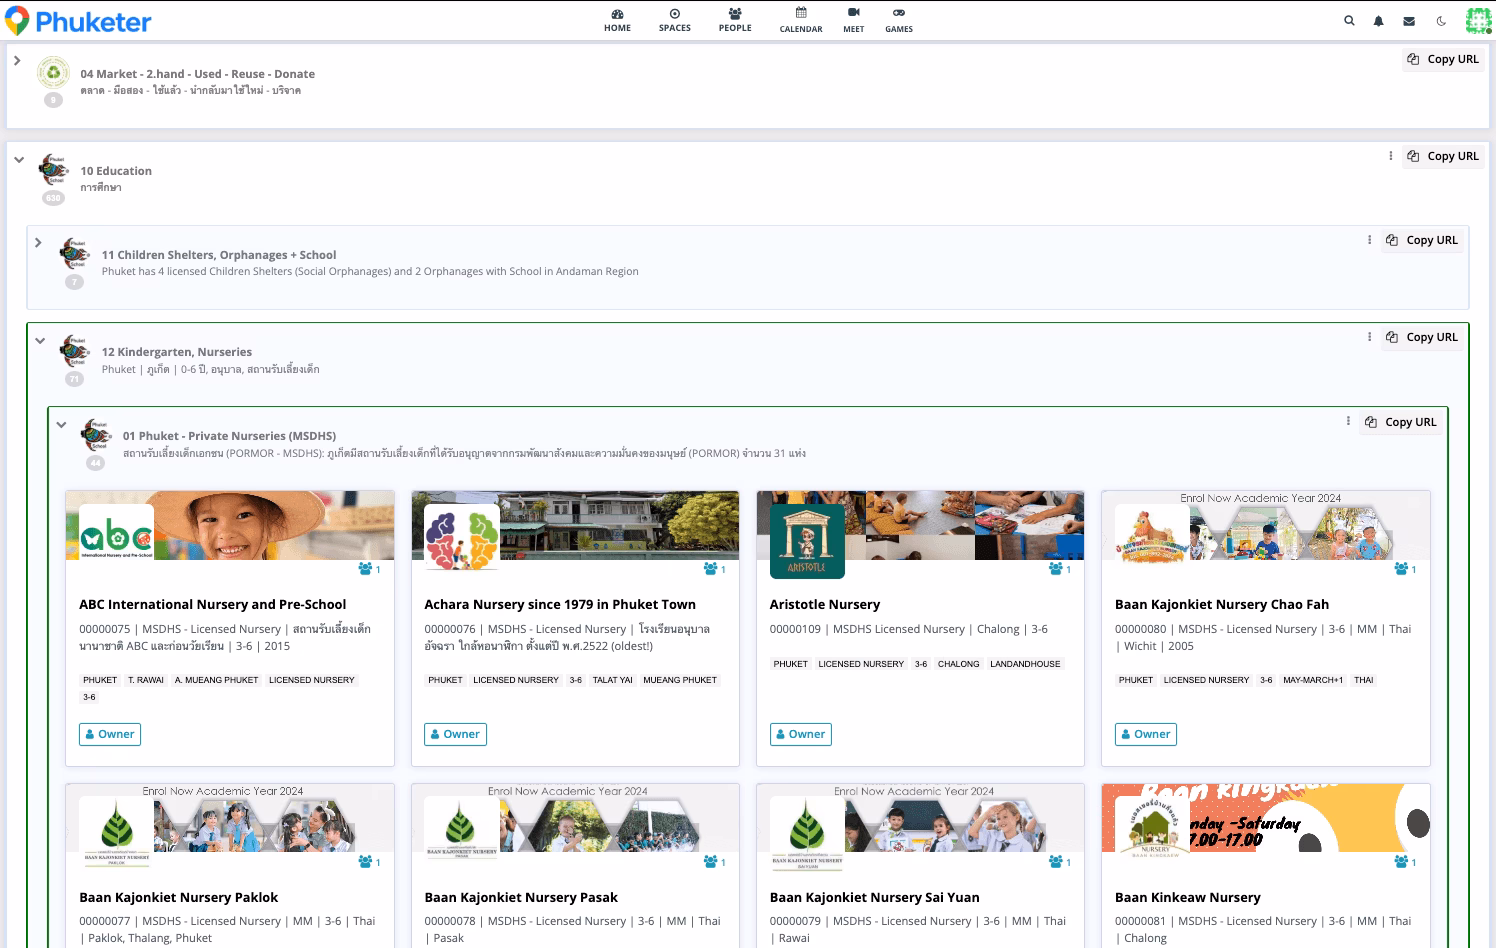
Task: Open Spaces in top navigation
Action: 675,20
